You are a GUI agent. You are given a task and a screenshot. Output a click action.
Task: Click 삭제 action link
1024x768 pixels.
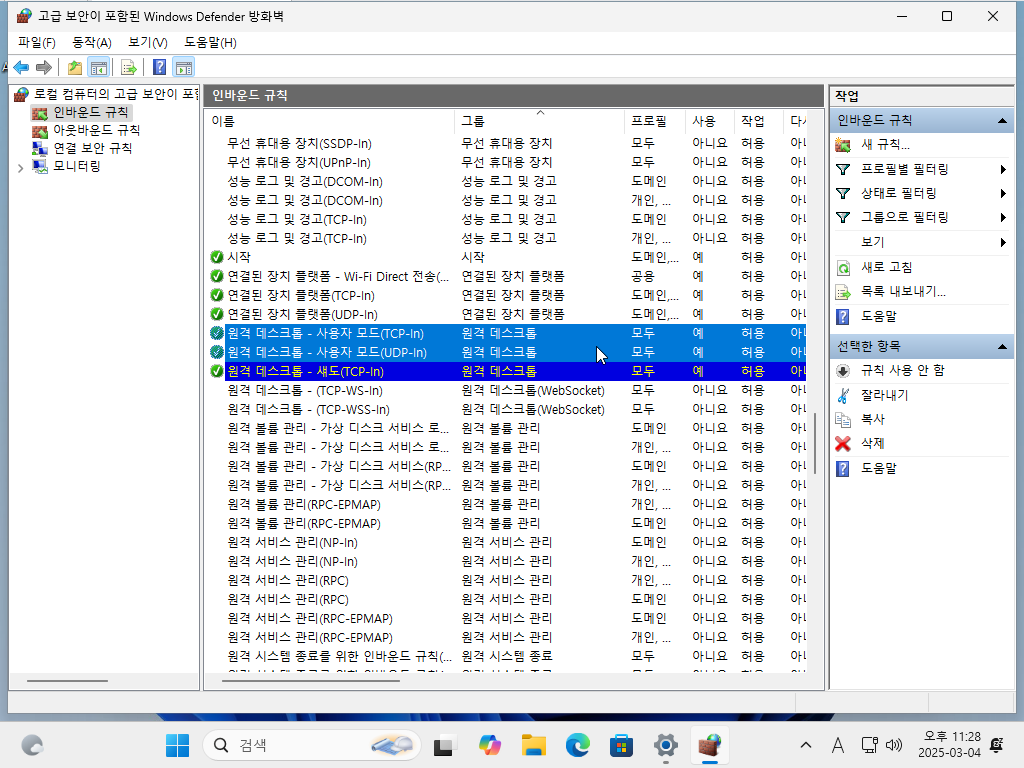pos(872,443)
